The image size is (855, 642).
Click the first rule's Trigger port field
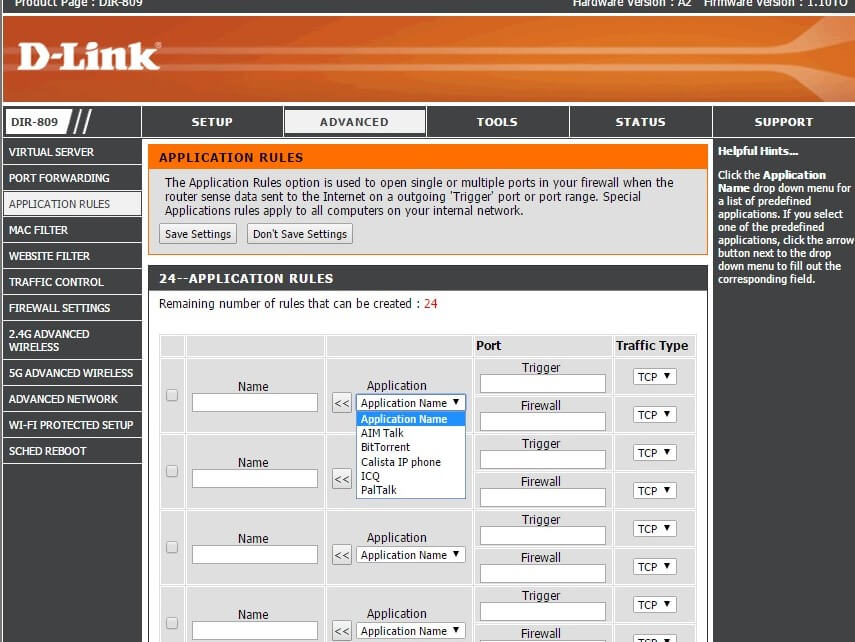click(543, 383)
